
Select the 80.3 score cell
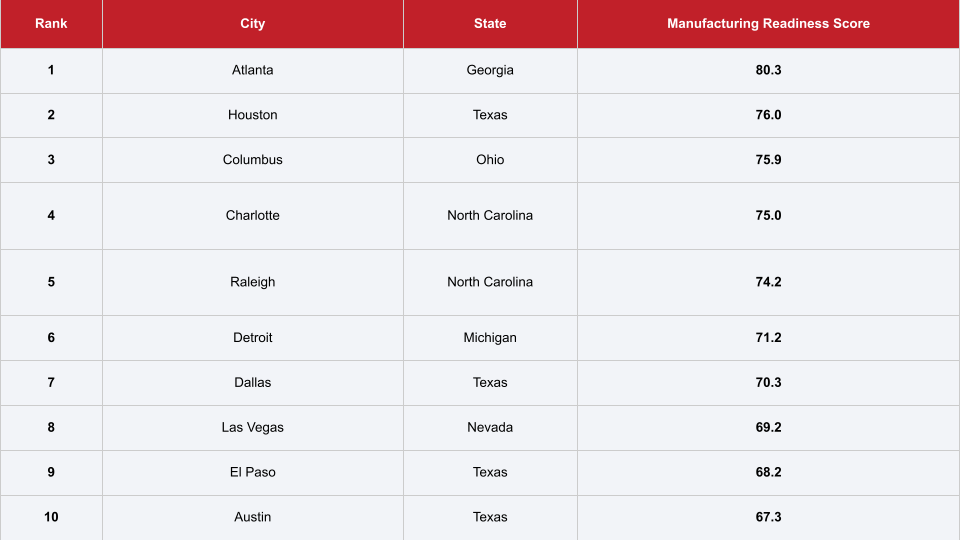(x=768, y=70)
